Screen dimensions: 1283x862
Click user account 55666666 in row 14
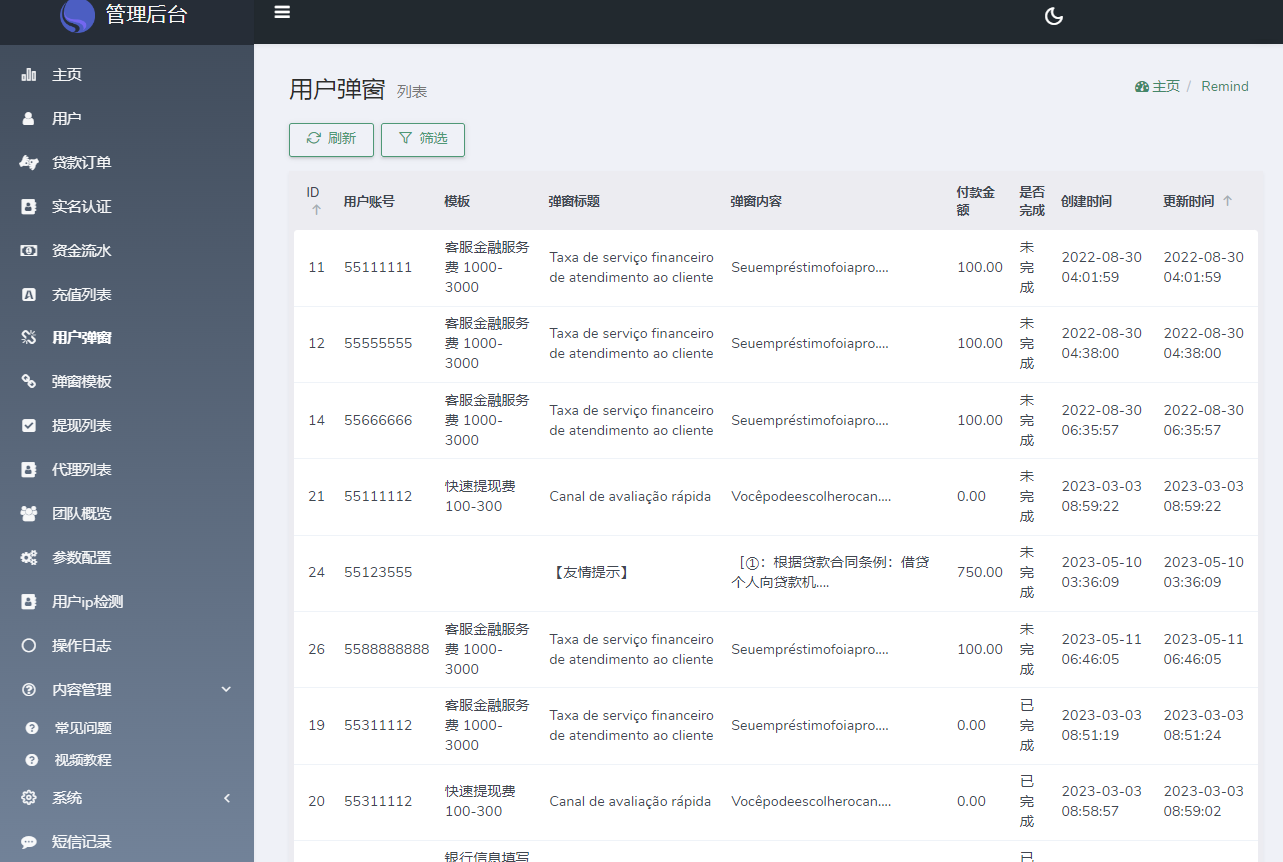(x=378, y=420)
